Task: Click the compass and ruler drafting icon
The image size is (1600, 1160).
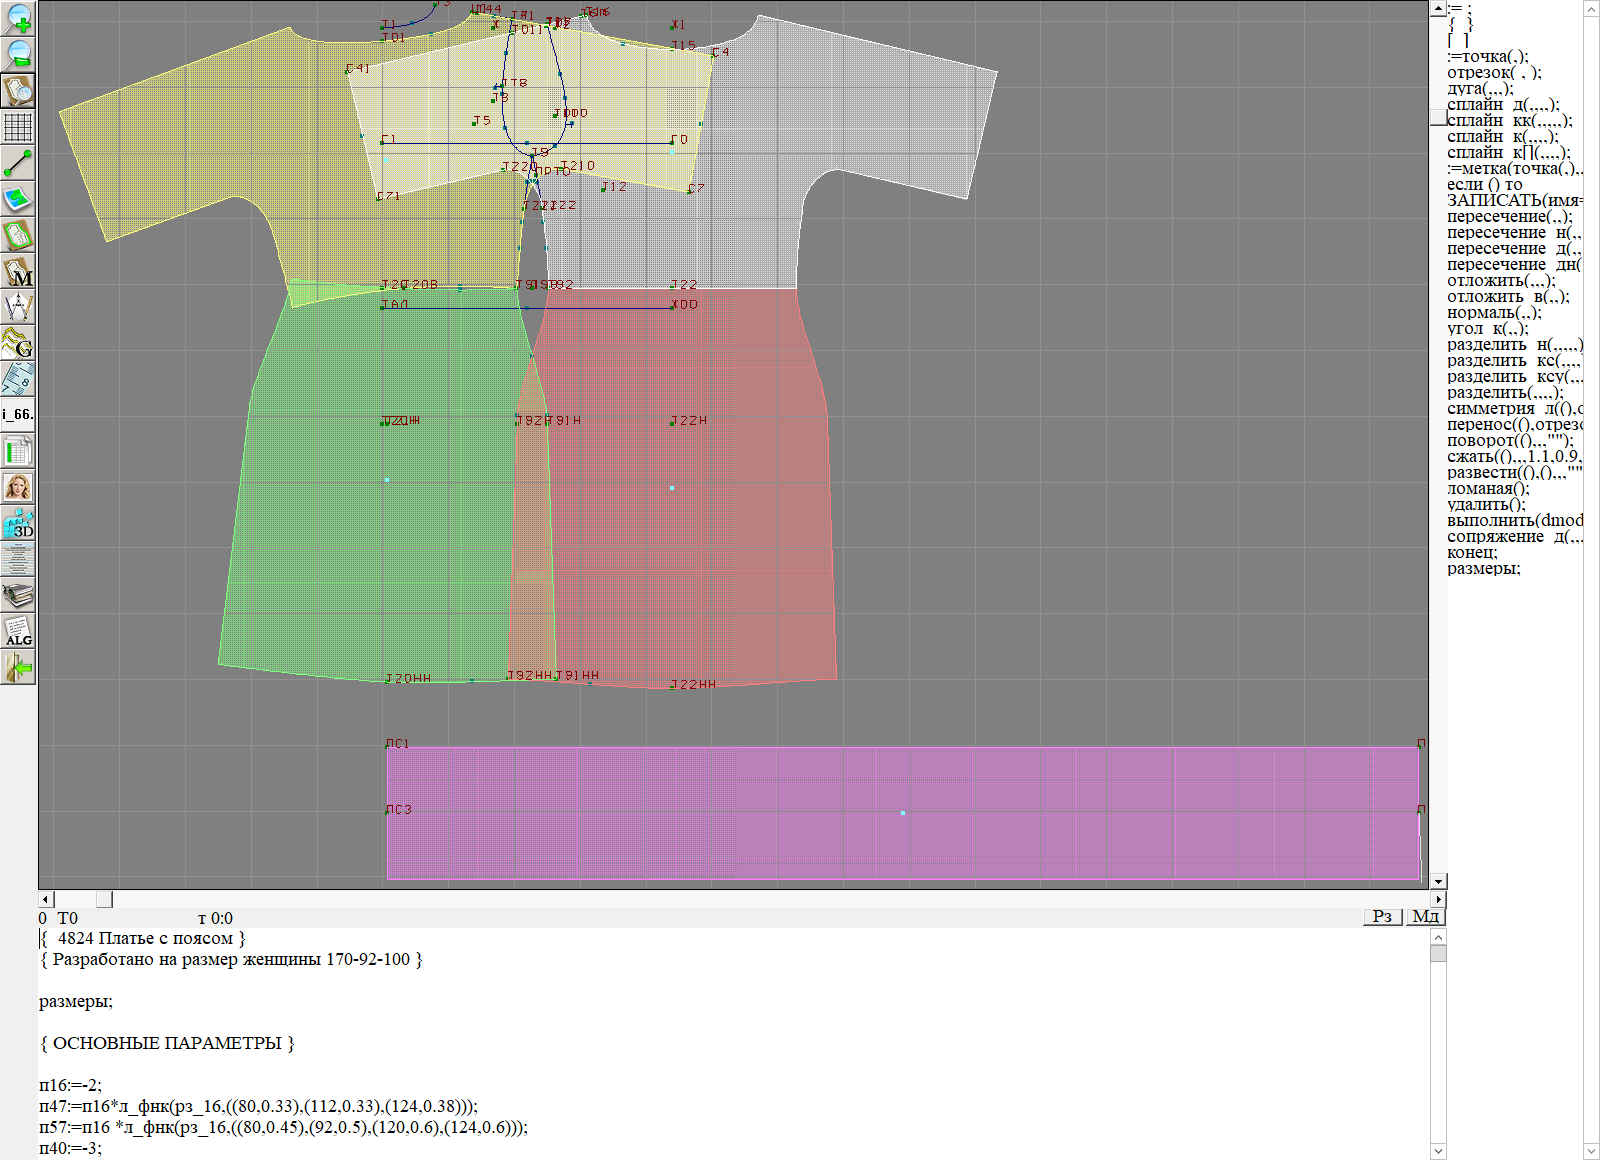Action: pyautogui.click(x=18, y=307)
